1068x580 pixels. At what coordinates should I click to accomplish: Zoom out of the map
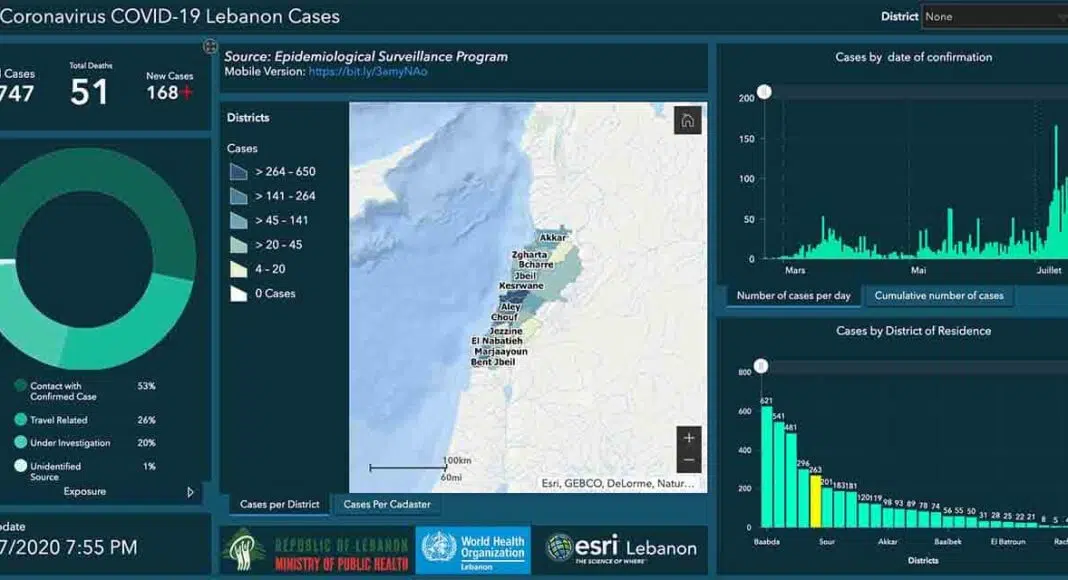click(x=688, y=461)
